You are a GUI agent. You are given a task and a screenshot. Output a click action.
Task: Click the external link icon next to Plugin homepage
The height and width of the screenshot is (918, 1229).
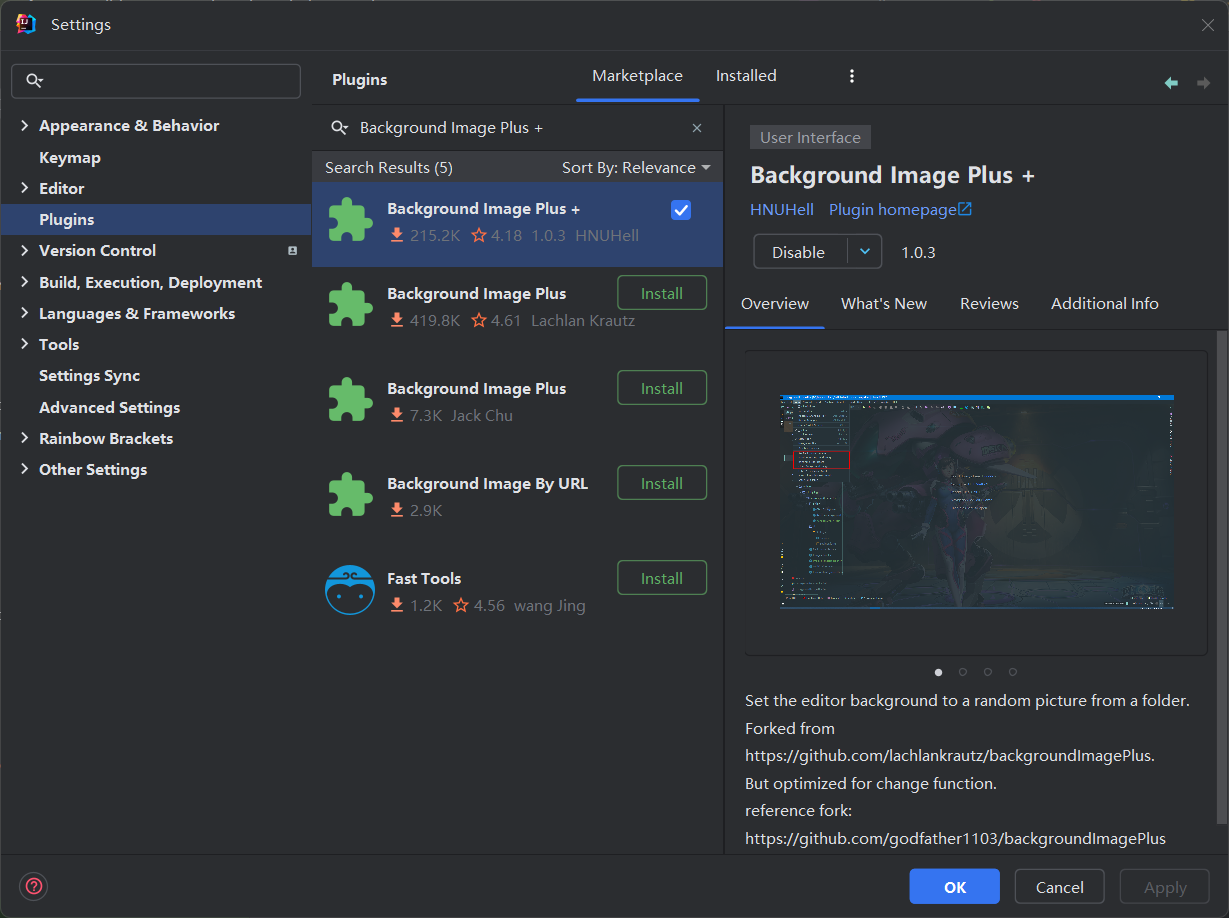(965, 210)
